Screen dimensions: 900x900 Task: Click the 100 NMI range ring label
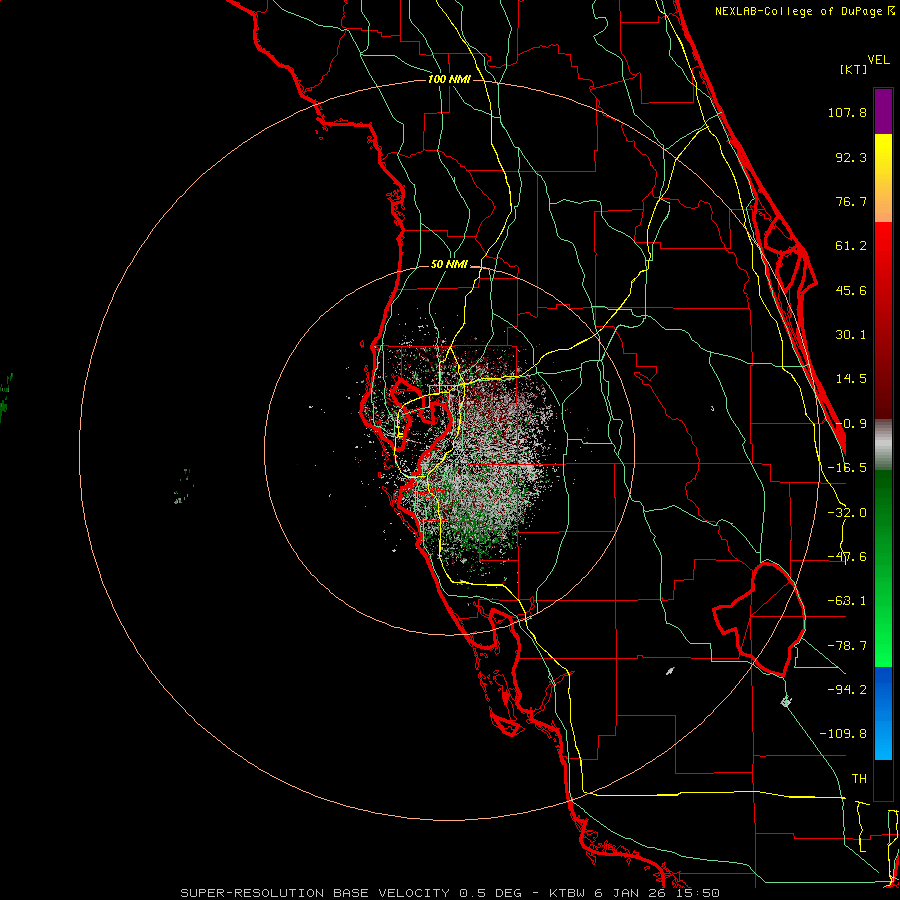point(449,79)
